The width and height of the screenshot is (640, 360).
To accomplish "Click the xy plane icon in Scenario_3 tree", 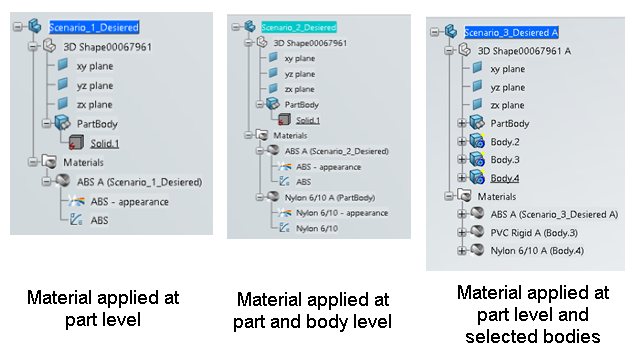I will (477, 69).
